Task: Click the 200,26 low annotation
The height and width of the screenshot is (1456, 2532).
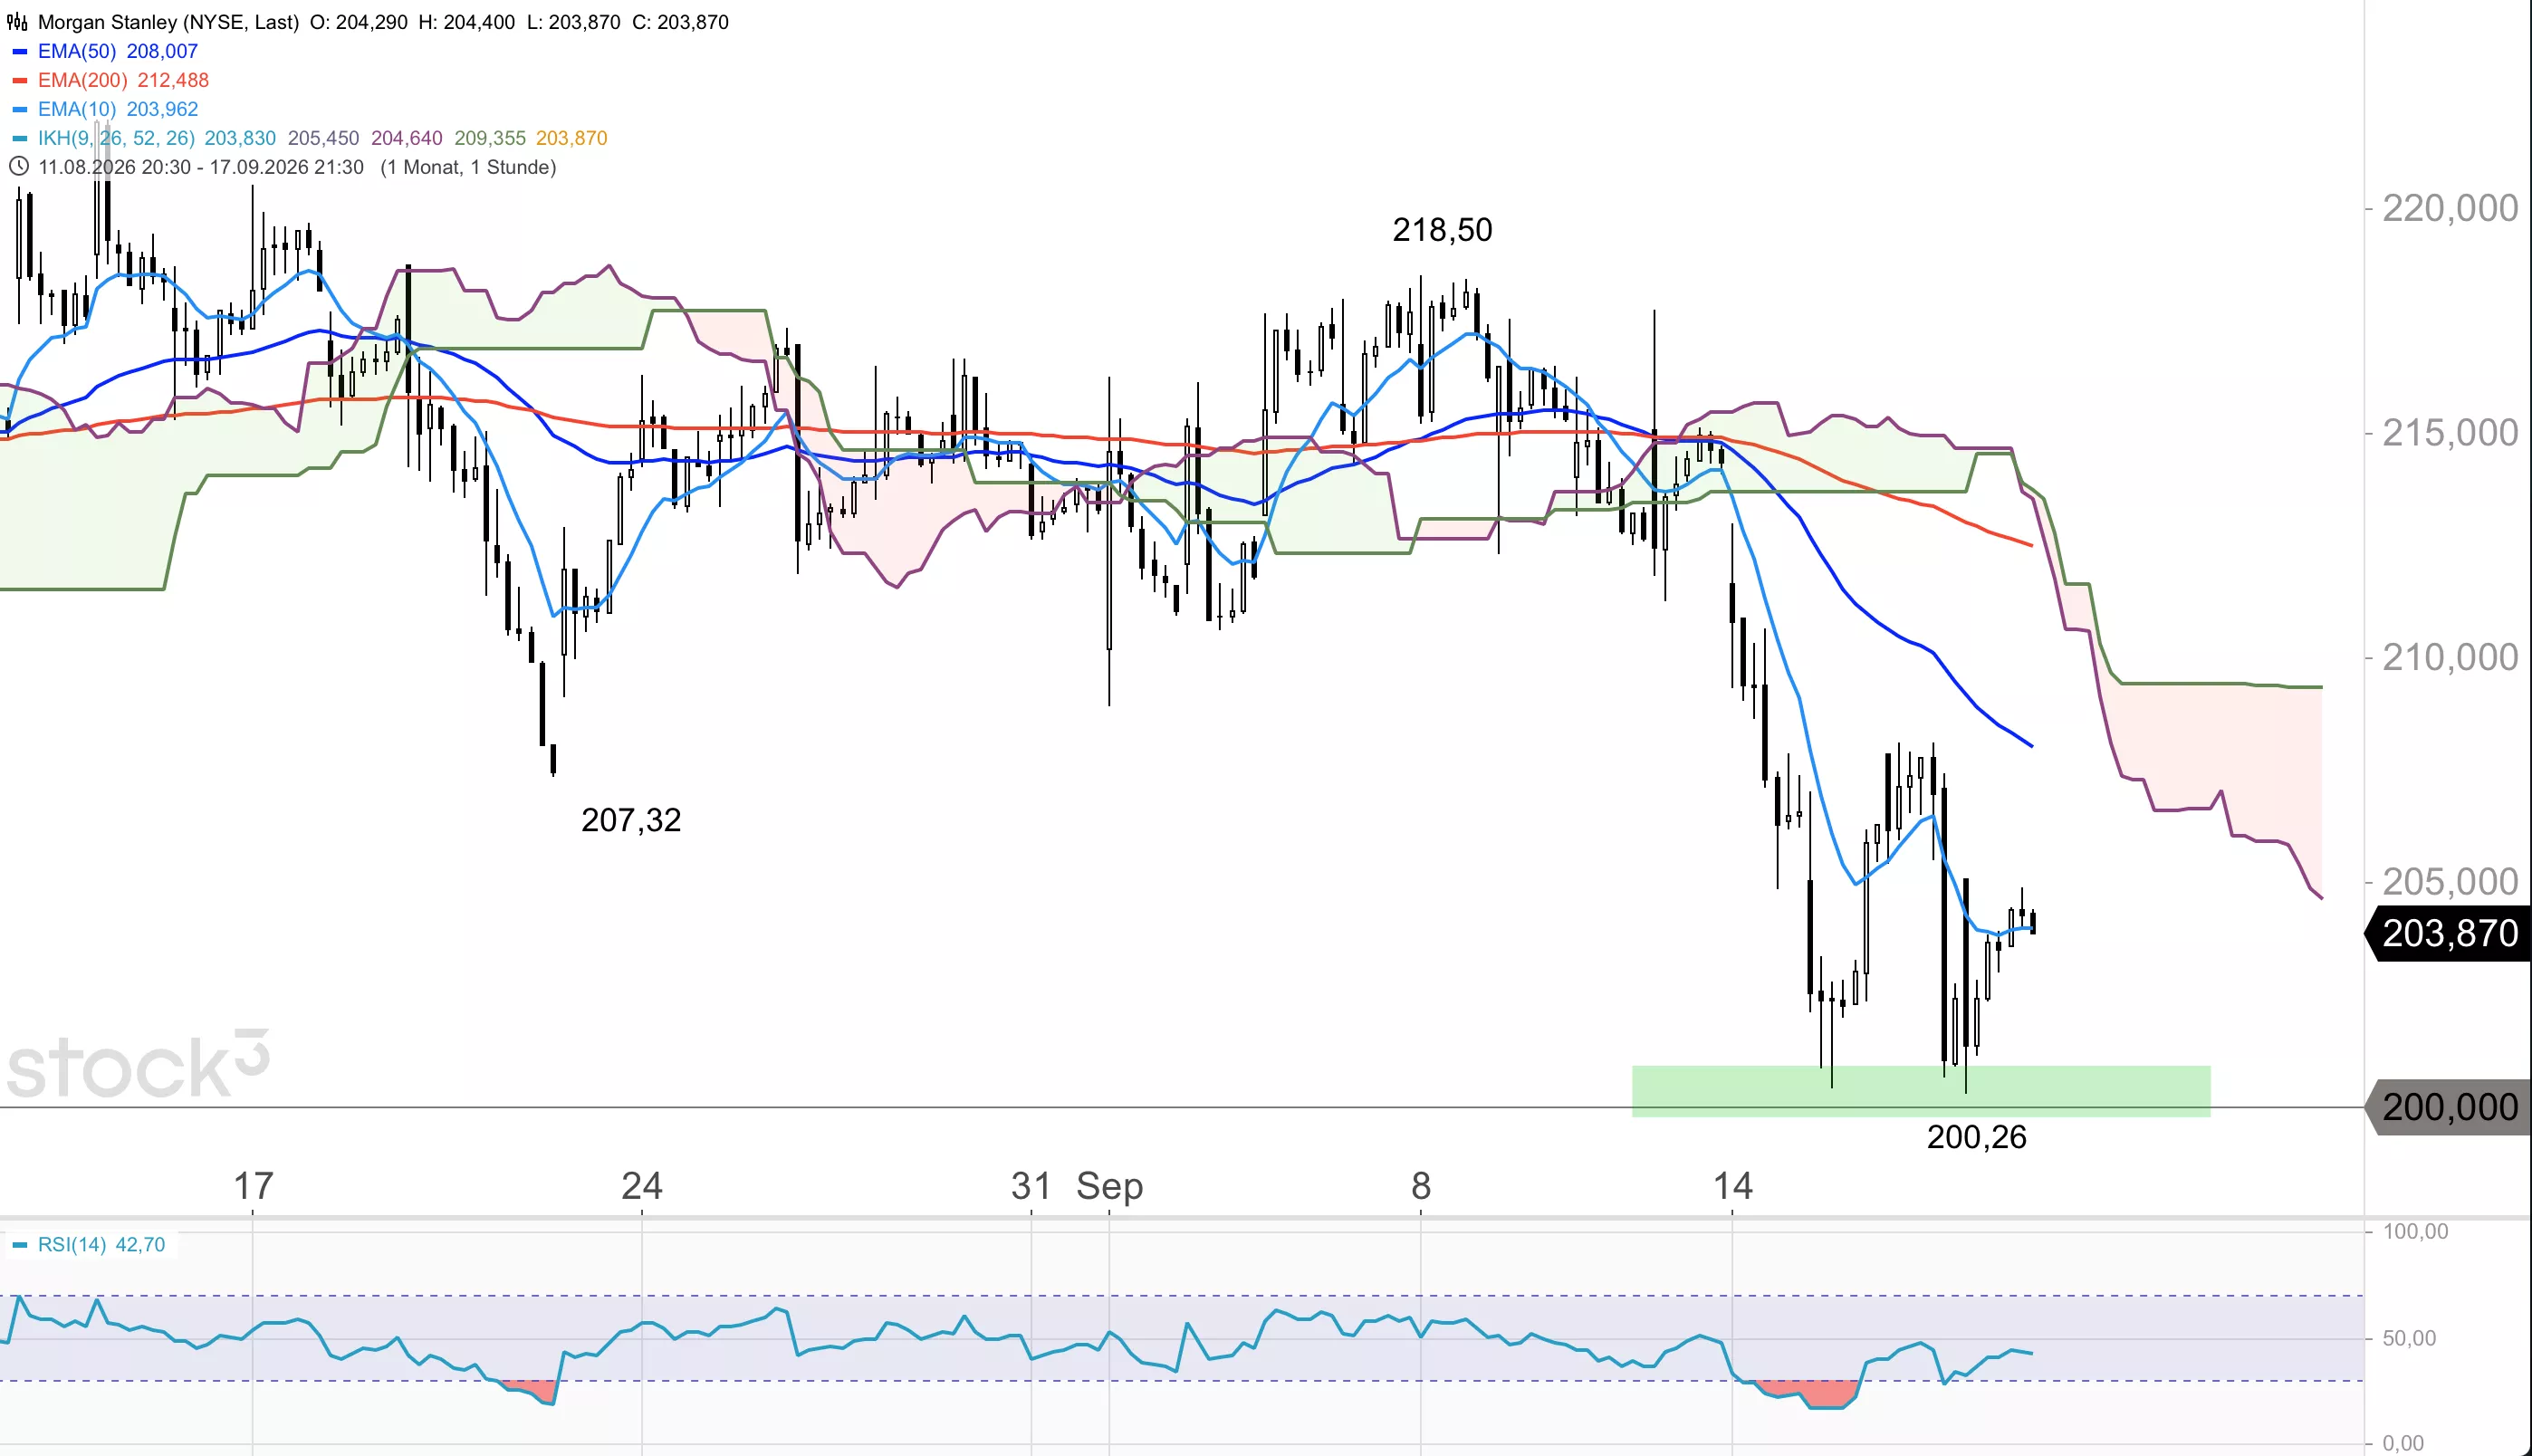Action: (1976, 1137)
